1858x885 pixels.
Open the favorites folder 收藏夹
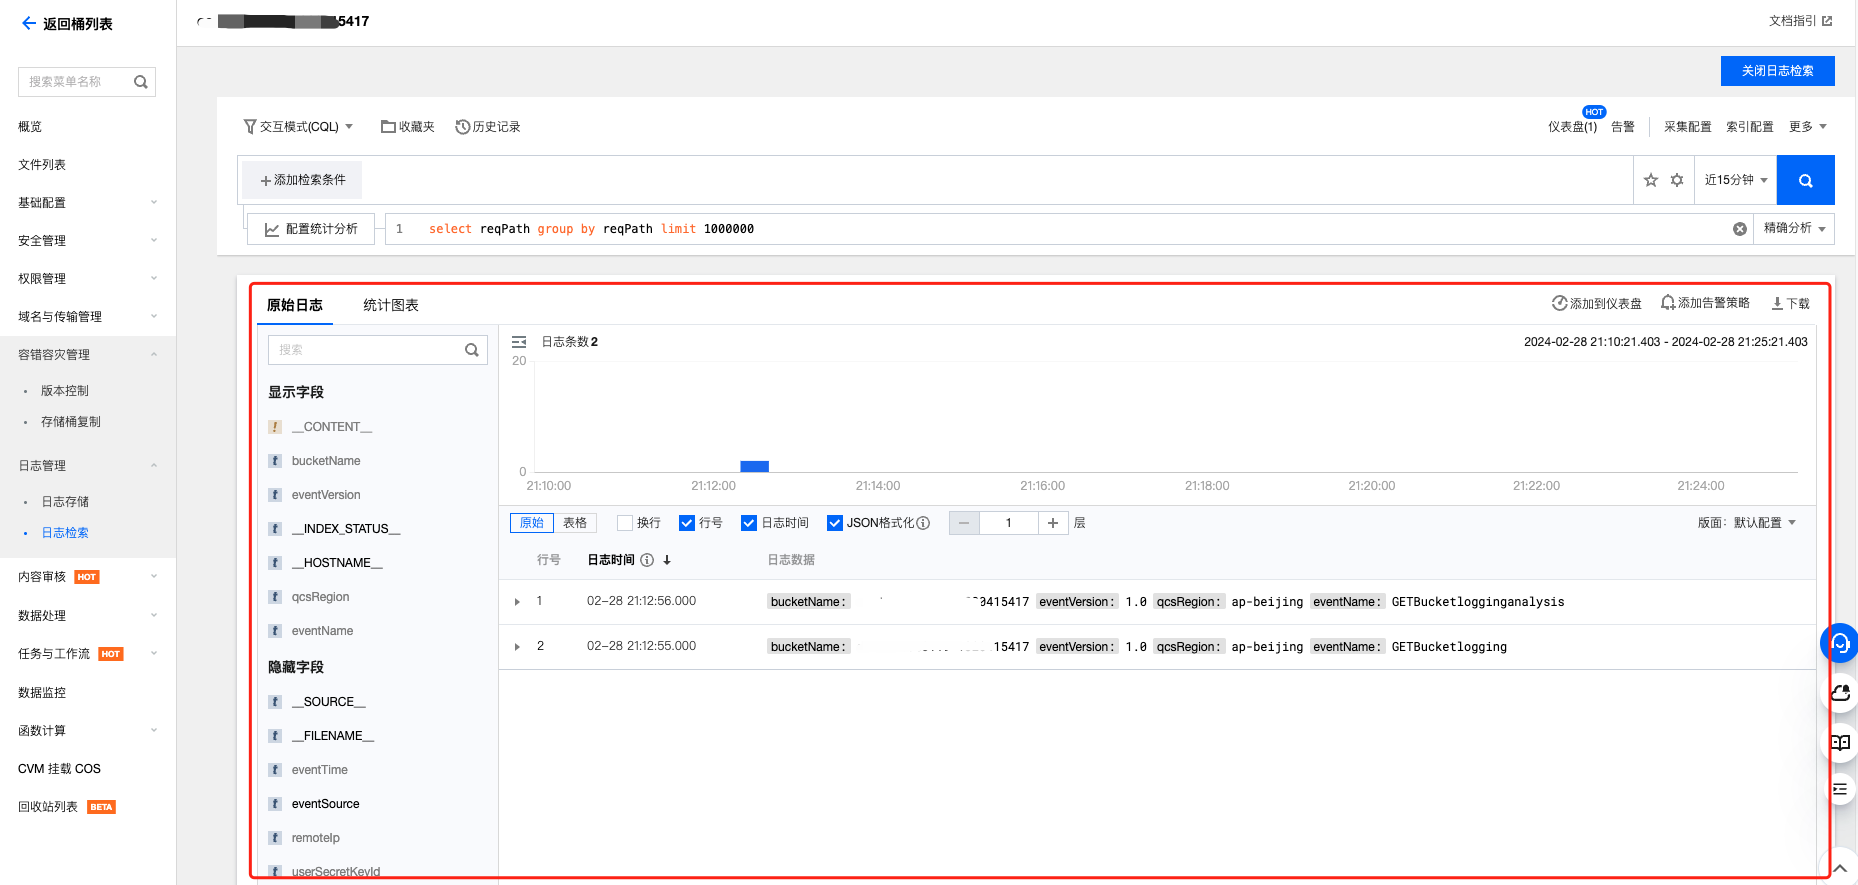(x=407, y=127)
